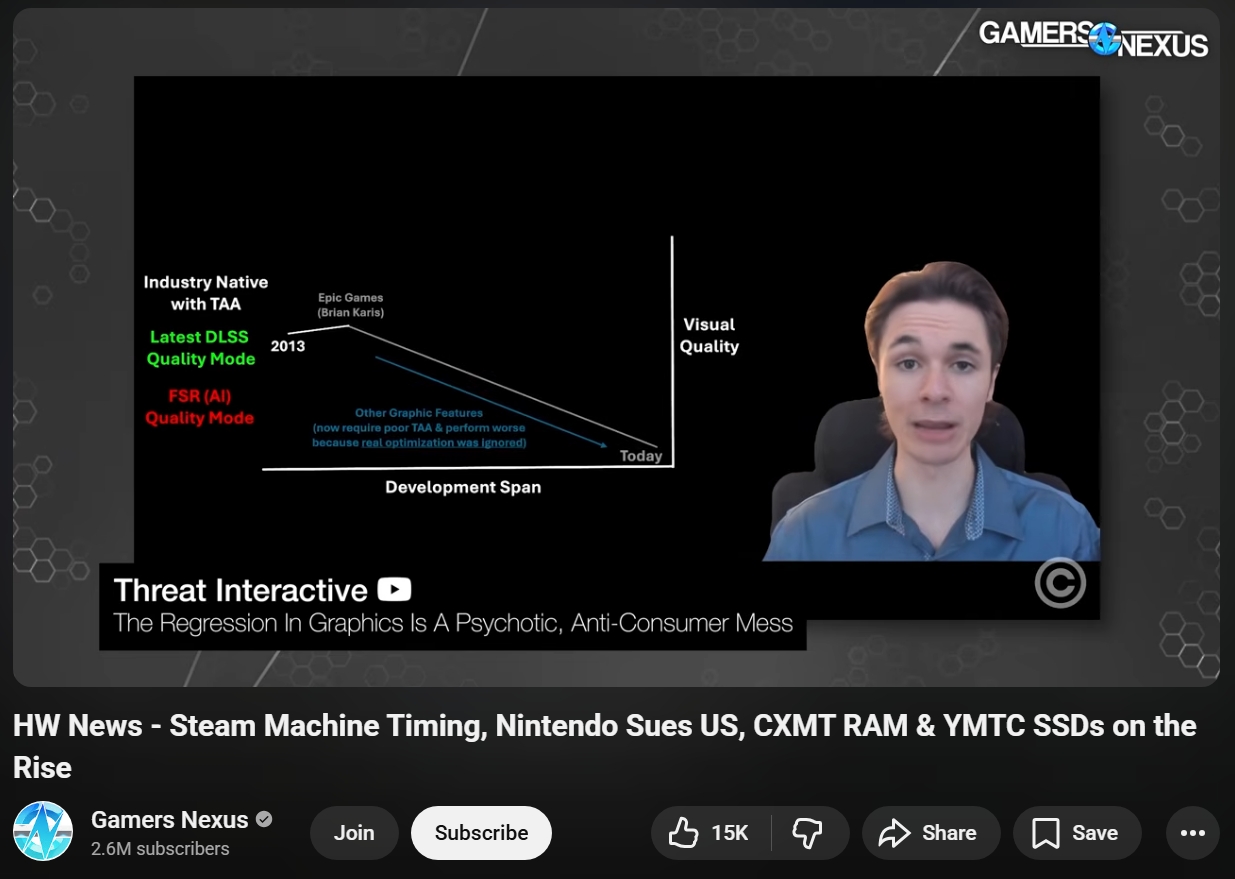Click the video player frame

tap(616, 347)
